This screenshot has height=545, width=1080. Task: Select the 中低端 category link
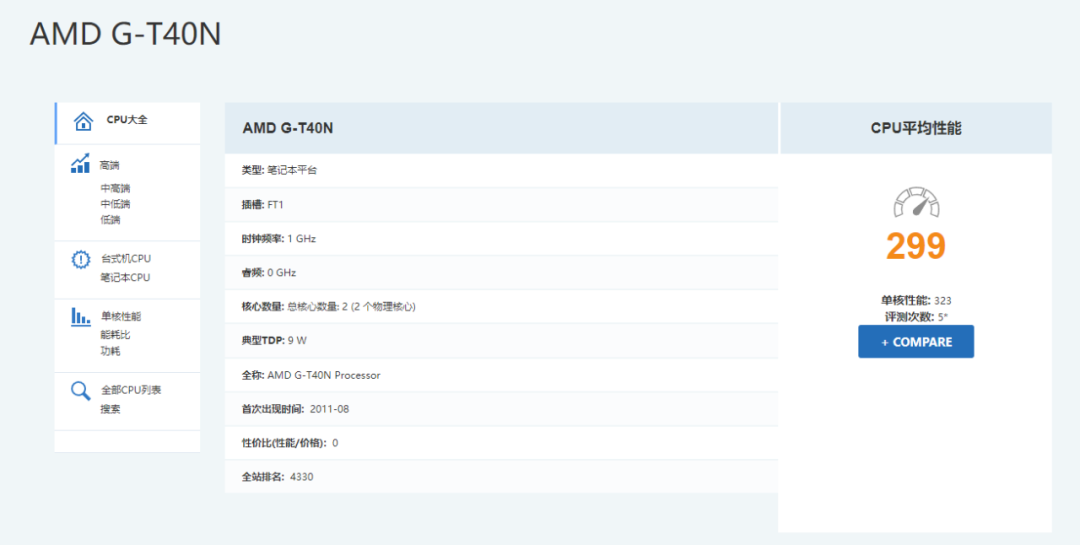[115, 204]
